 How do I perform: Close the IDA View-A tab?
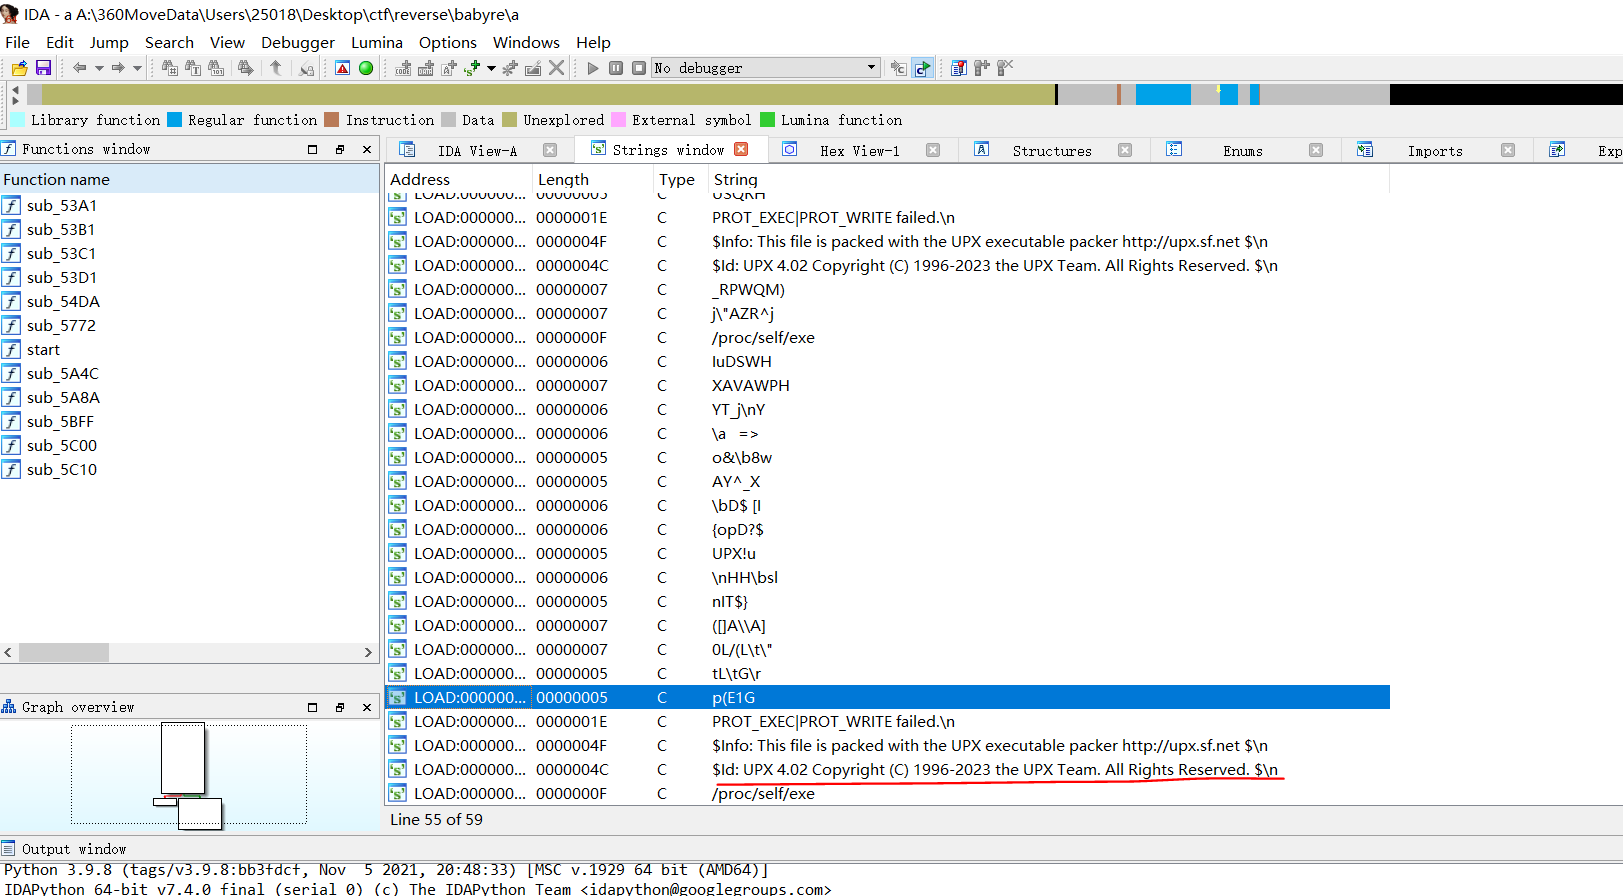click(550, 150)
